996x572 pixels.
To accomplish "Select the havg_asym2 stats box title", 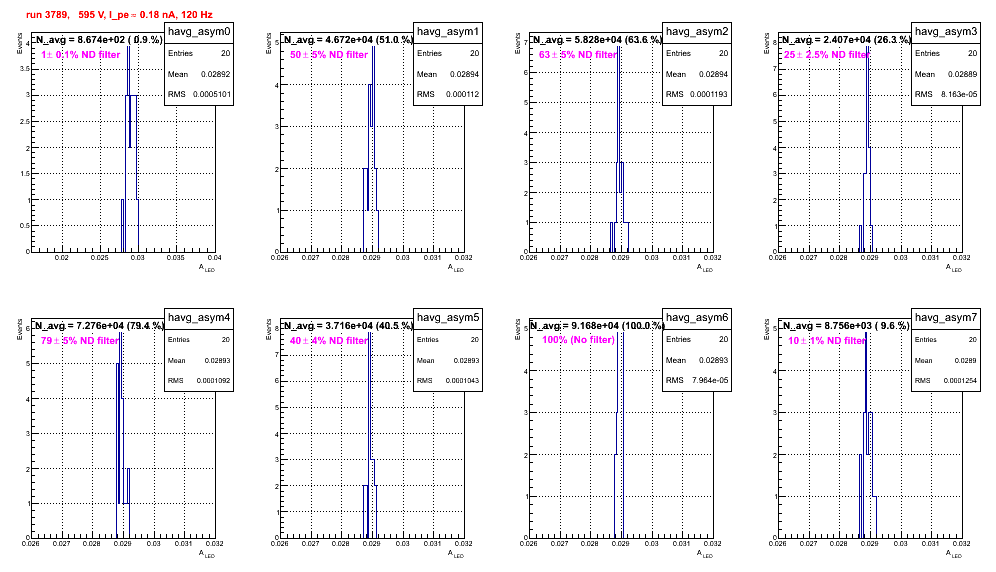I will pyautogui.click(x=697, y=32).
